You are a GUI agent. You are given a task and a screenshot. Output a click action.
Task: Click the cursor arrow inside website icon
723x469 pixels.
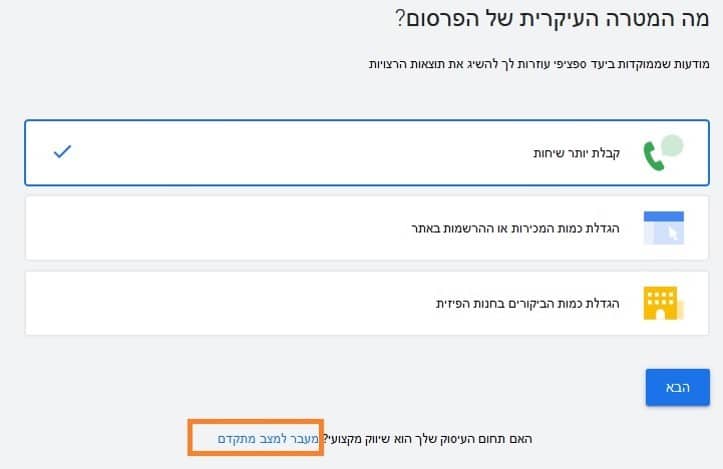[x=672, y=234]
